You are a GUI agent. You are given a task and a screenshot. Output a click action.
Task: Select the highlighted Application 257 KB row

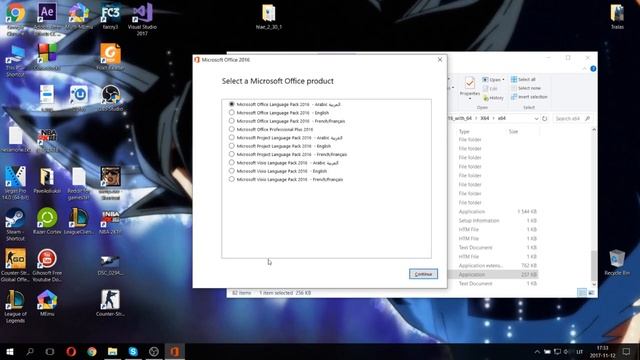(x=494, y=275)
